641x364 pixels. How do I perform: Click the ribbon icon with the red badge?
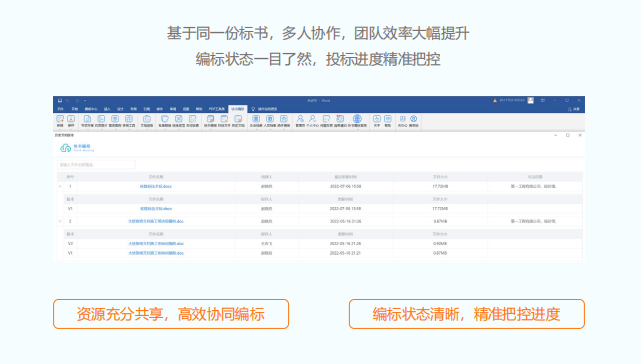pos(340,119)
